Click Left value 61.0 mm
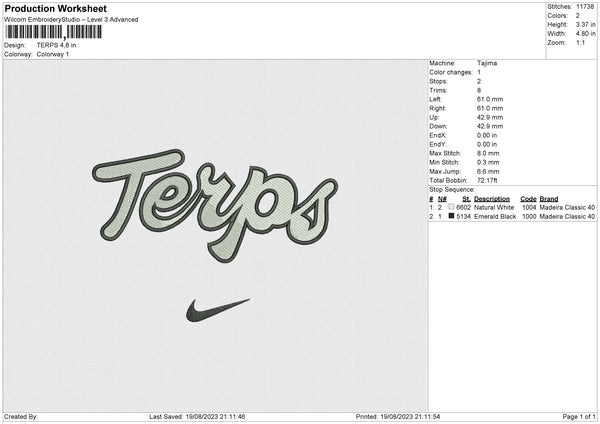This screenshot has height=424, width=600. (x=490, y=99)
